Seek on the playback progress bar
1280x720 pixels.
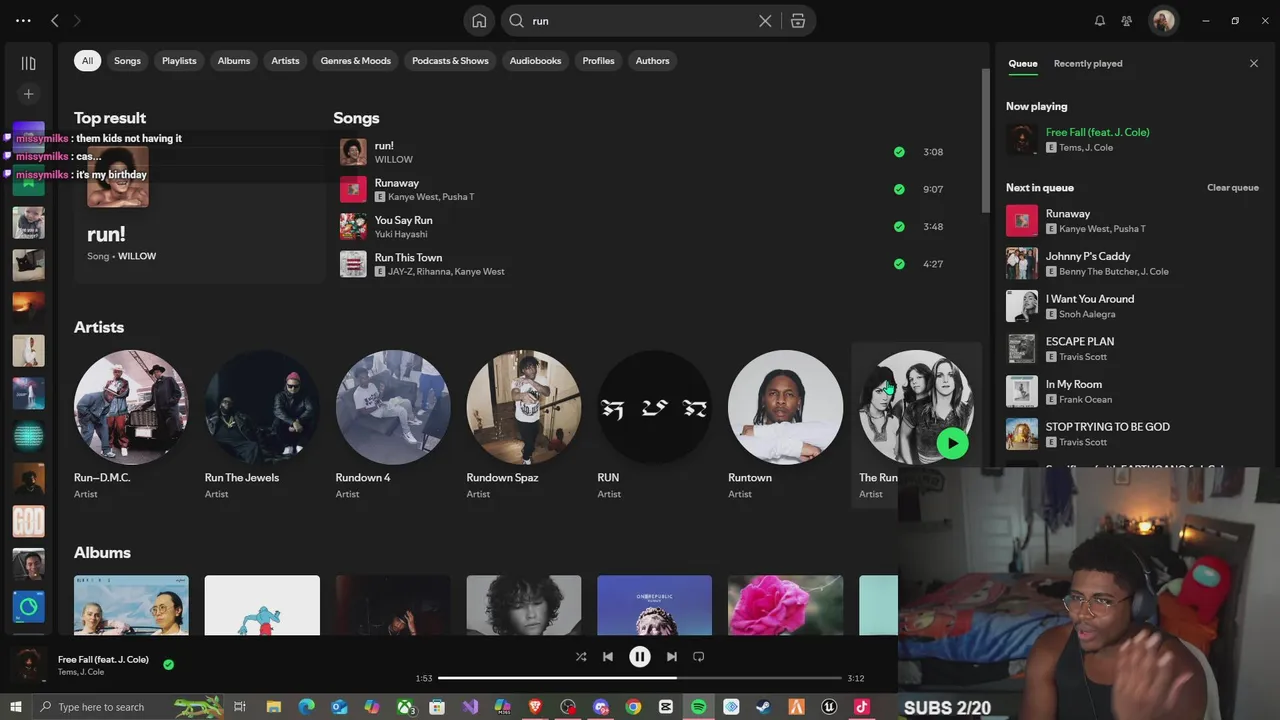click(x=640, y=678)
